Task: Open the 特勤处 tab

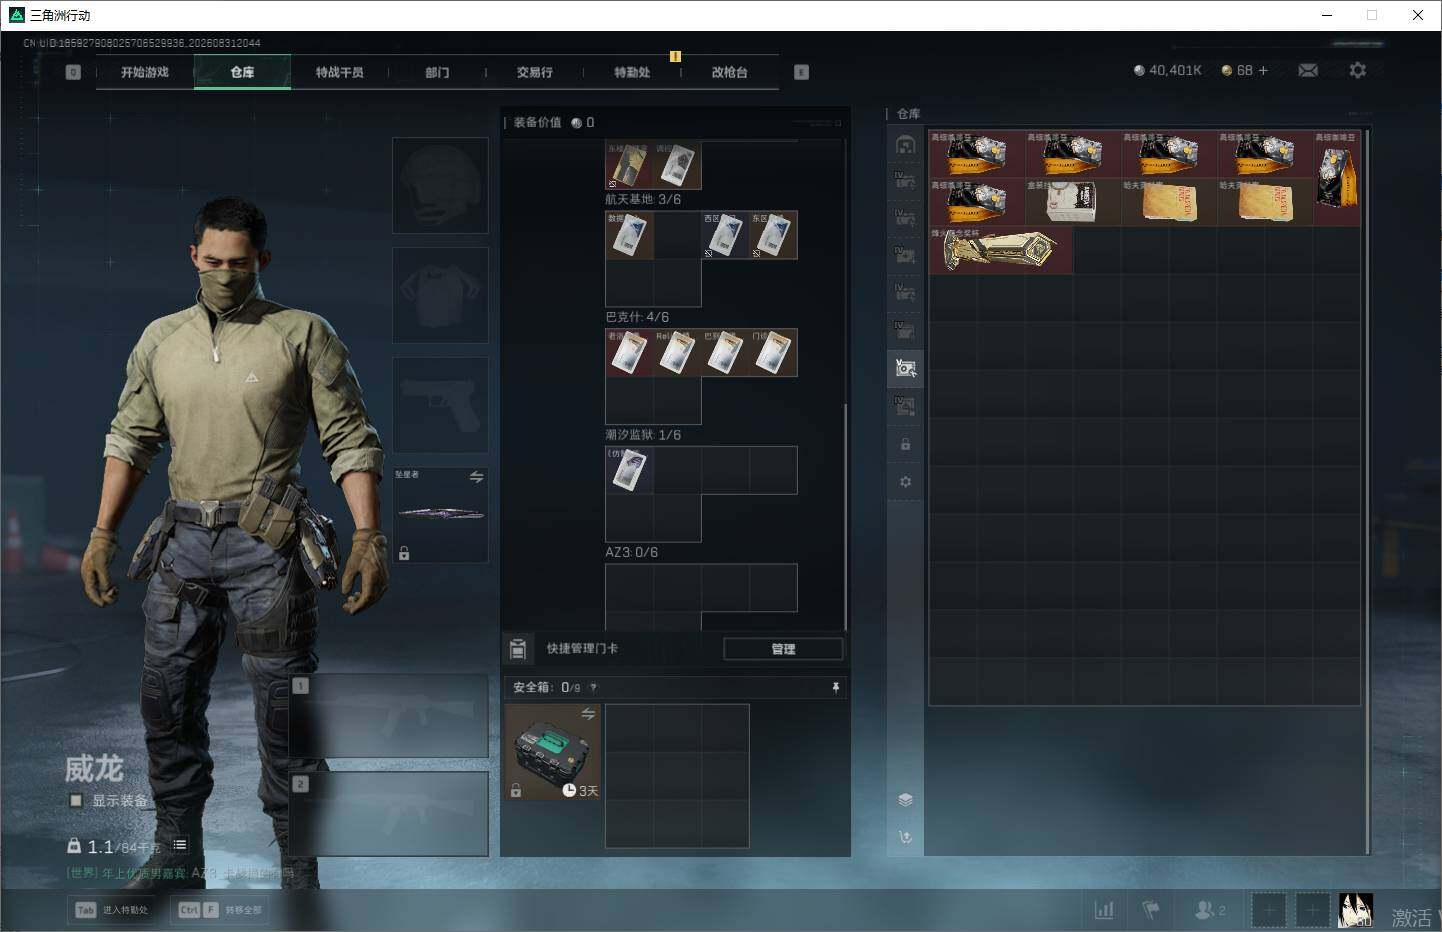Action: tap(632, 72)
